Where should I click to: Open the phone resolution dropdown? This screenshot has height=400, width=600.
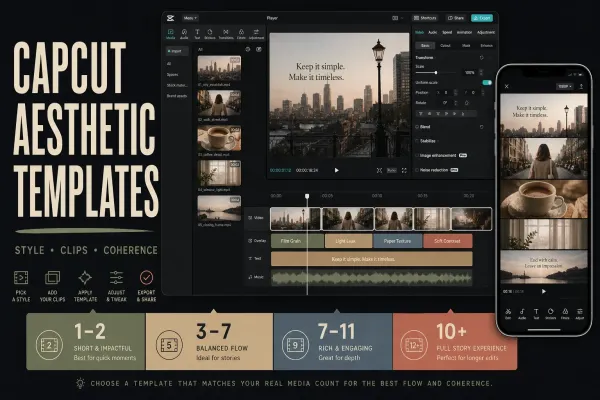(565, 87)
